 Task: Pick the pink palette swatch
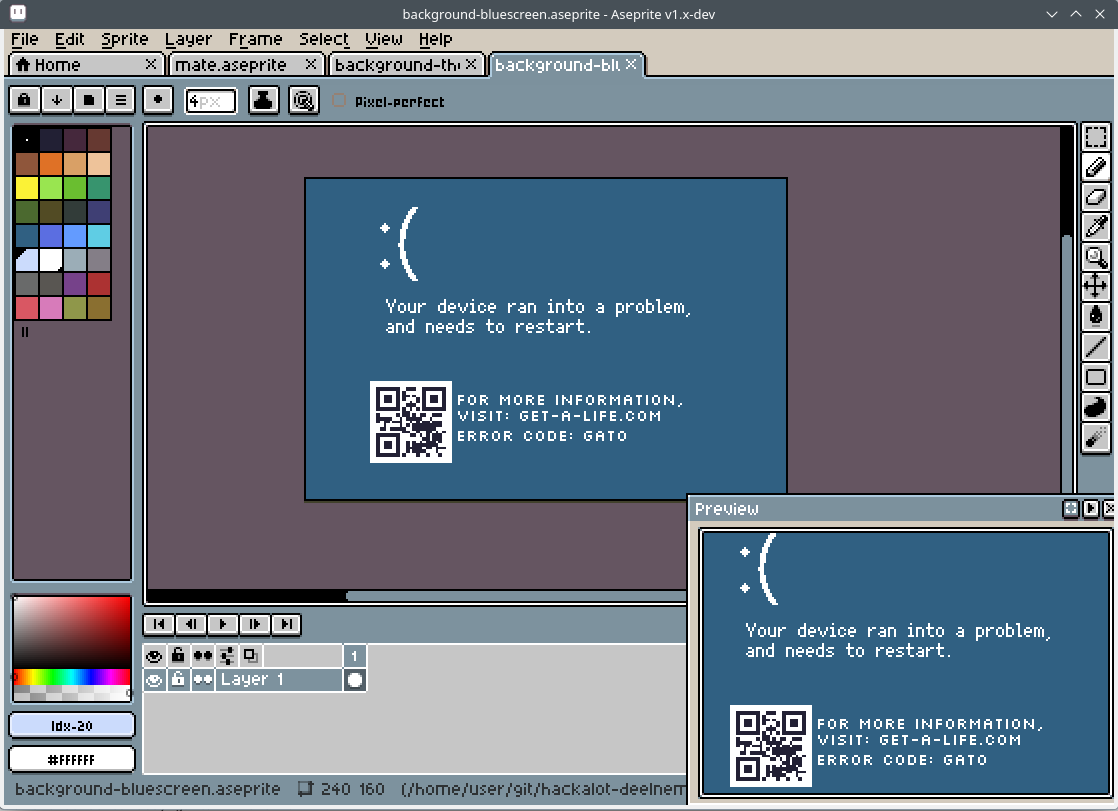point(51,307)
